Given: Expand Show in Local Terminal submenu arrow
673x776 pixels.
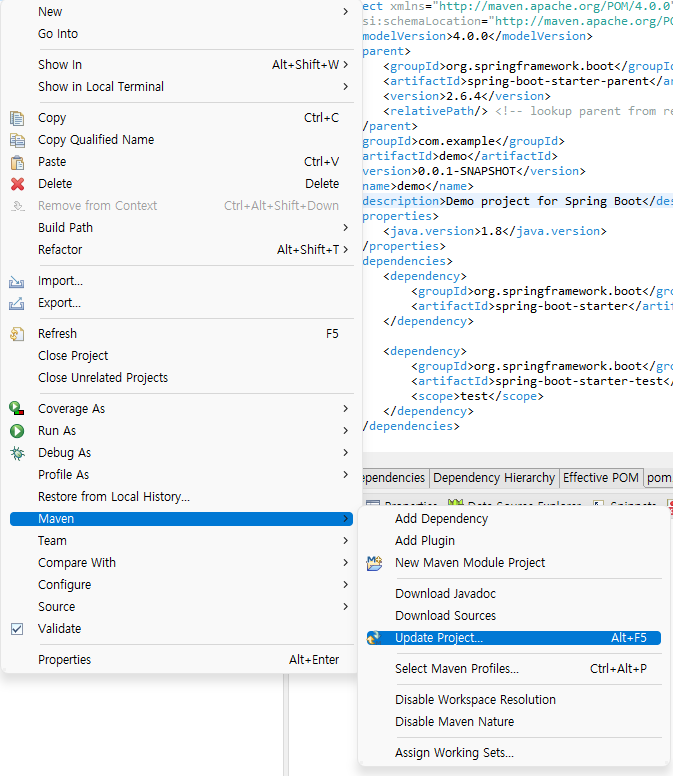Looking at the screenshot, I should pos(345,87).
